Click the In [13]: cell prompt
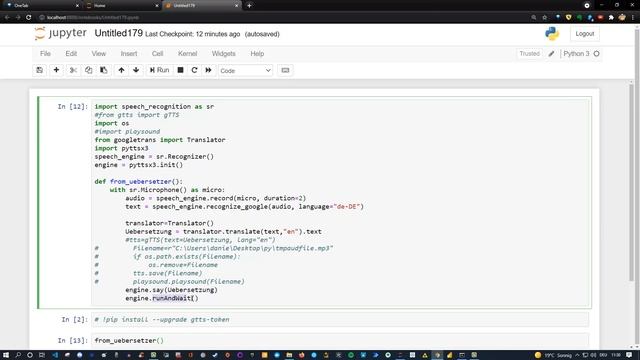640x360 pixels. point(73,340)
